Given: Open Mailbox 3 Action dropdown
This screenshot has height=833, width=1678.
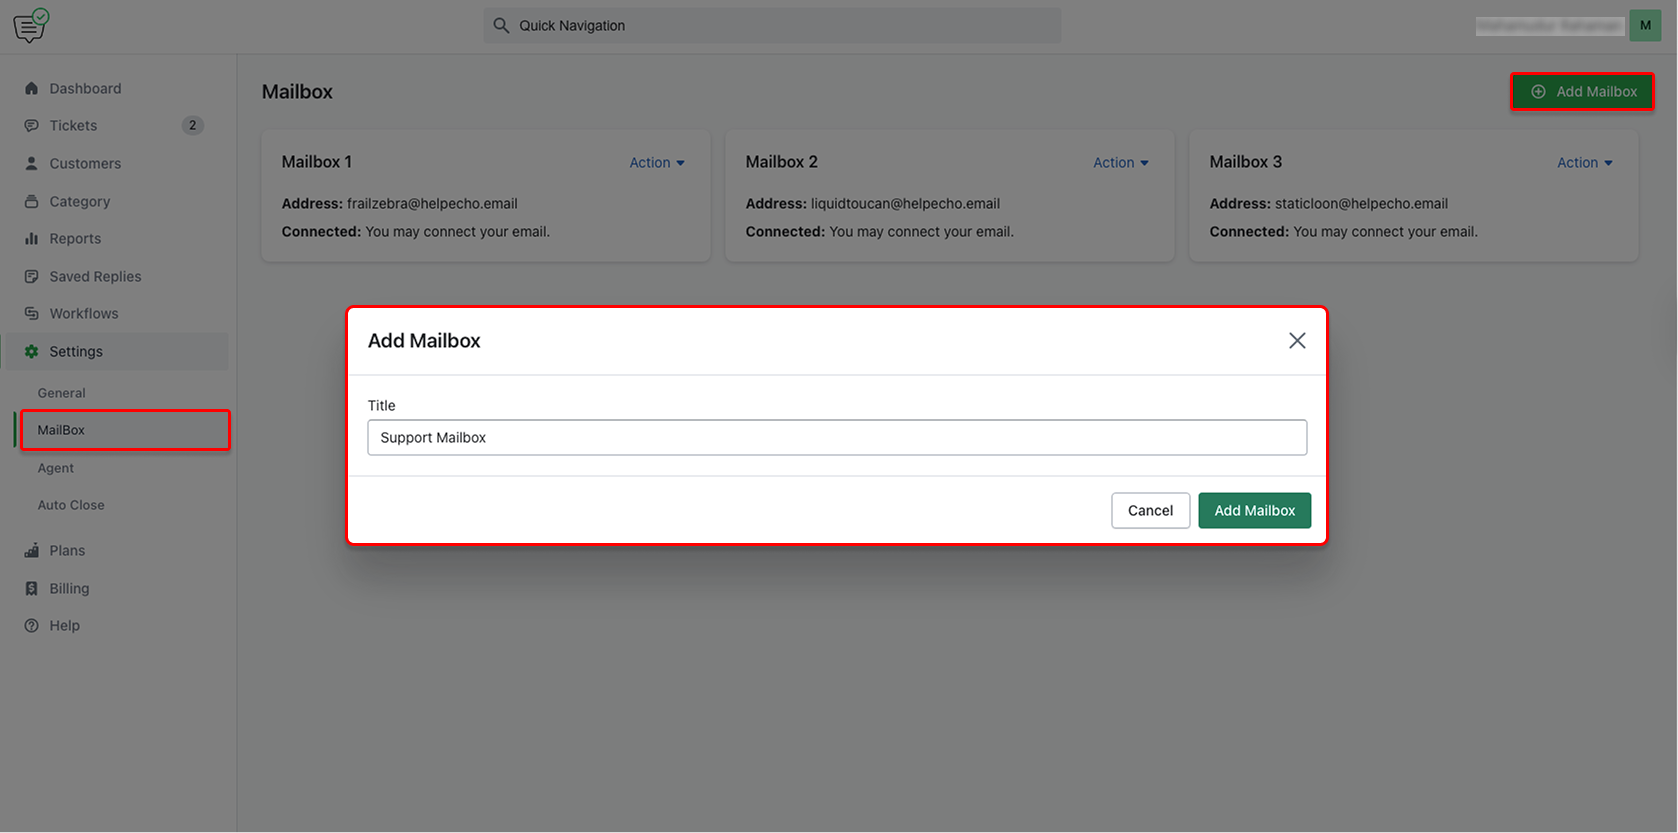Looking at the screenshot, I should (x=1584, y=163).
